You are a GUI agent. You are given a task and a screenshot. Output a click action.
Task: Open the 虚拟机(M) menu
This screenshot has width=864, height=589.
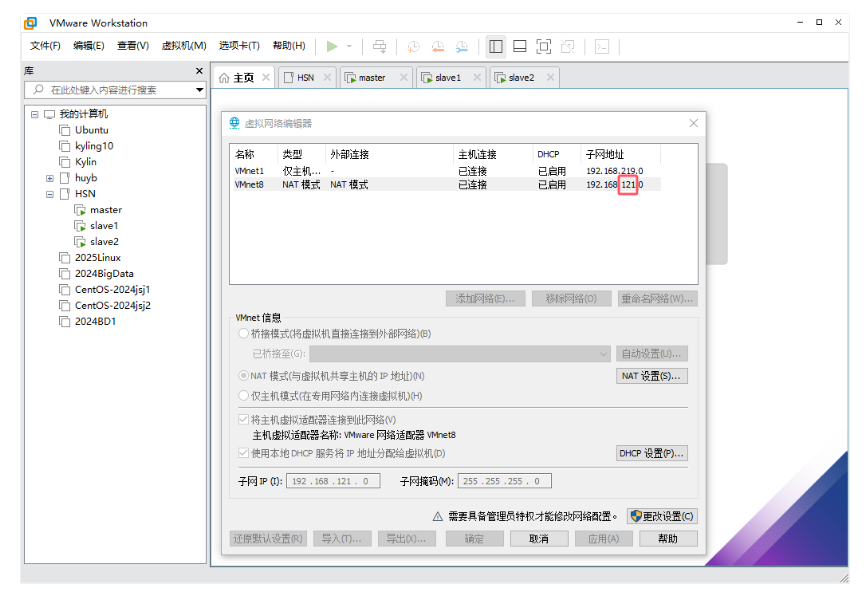click(184, 46)
